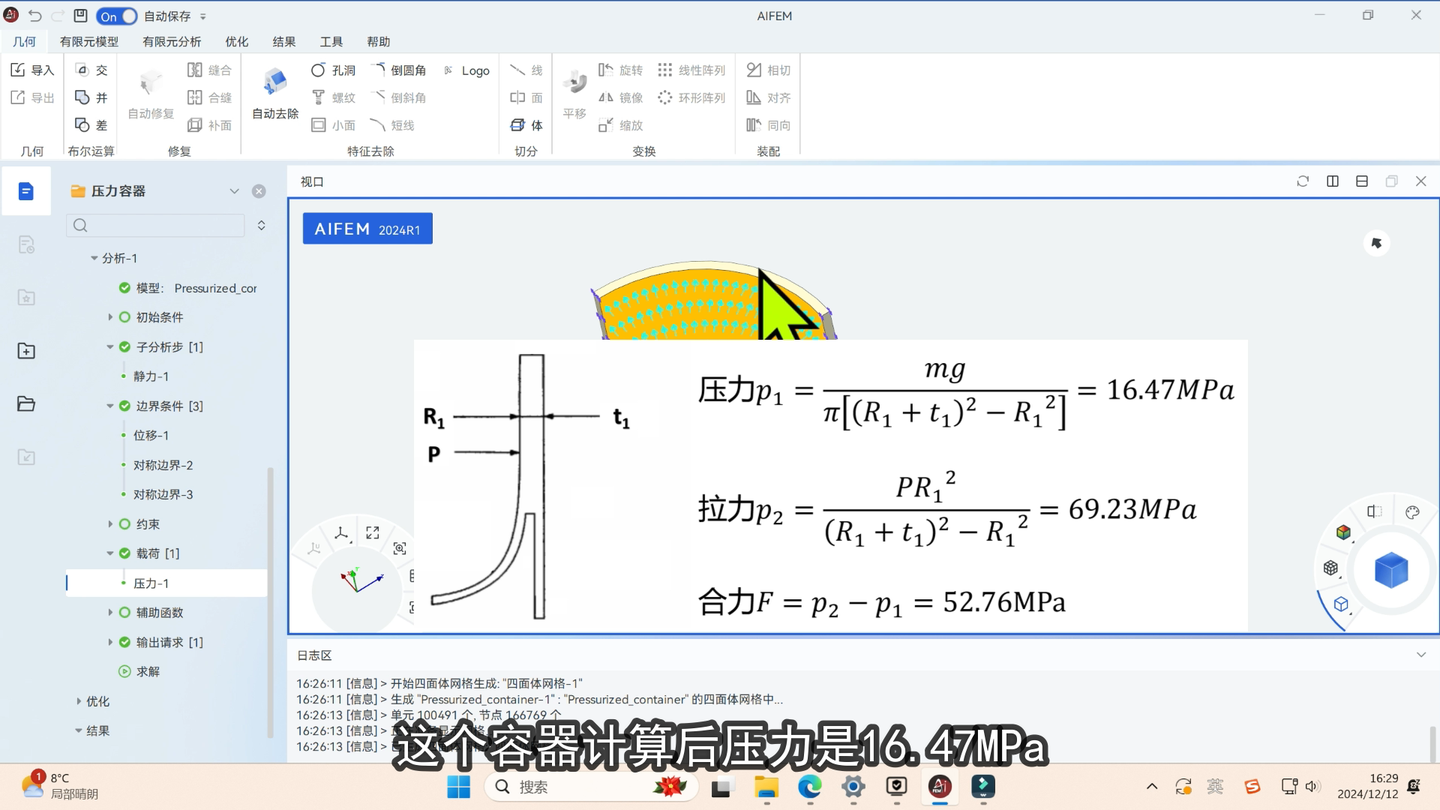
Task: Collapse the 载荷 [1] node
Action: (x=110, y=553)
